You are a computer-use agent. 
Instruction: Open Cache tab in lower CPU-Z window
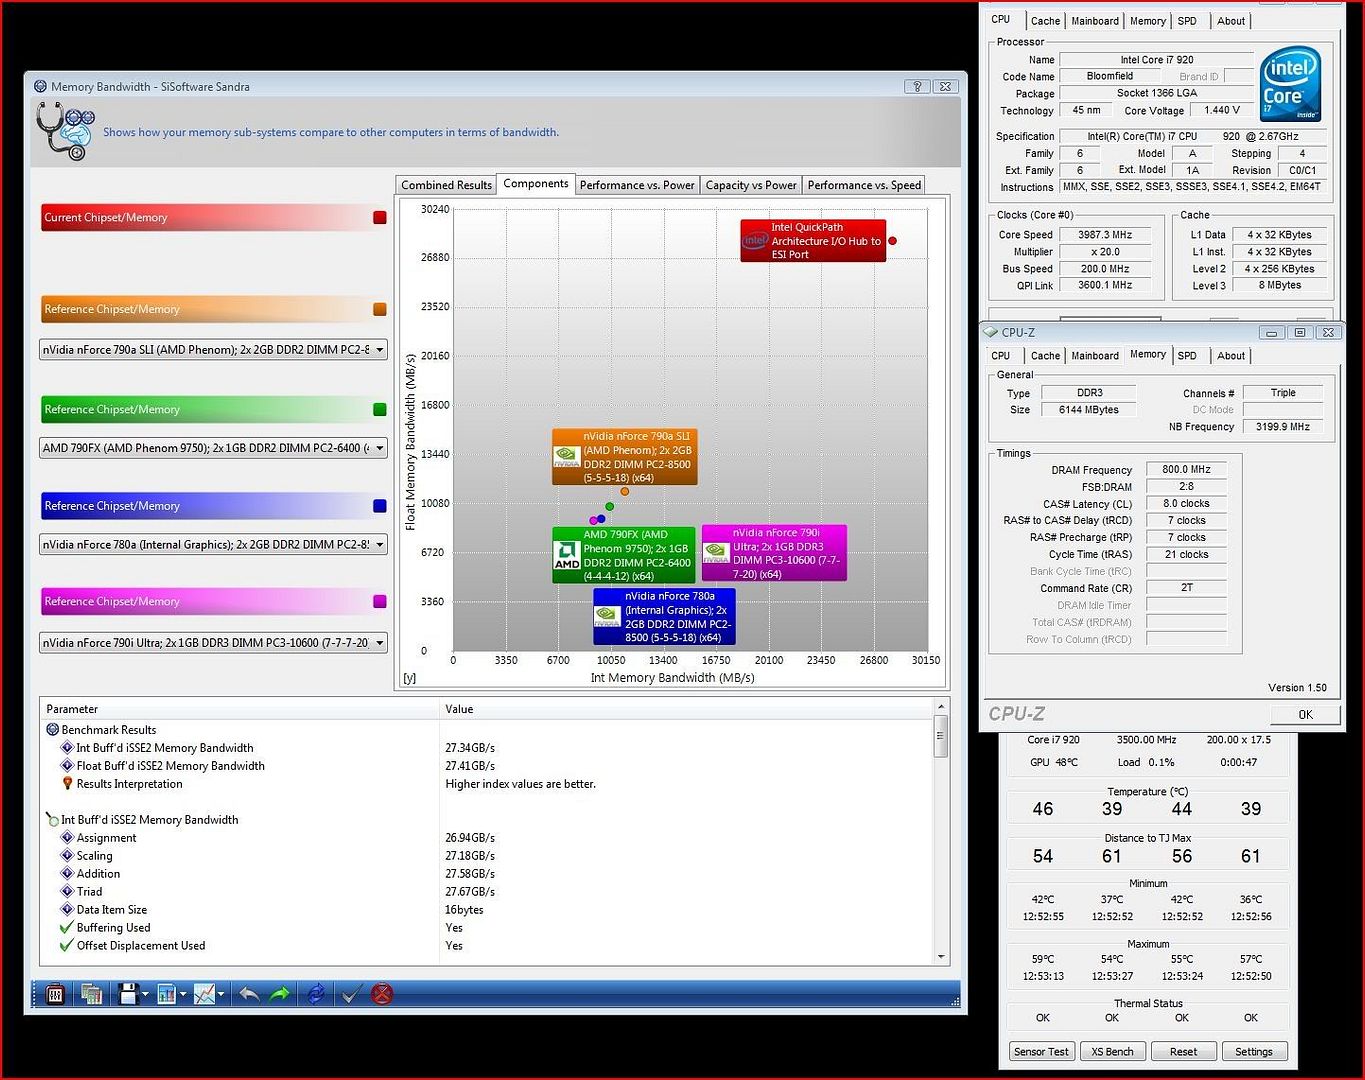click(x=1045, y=356)
